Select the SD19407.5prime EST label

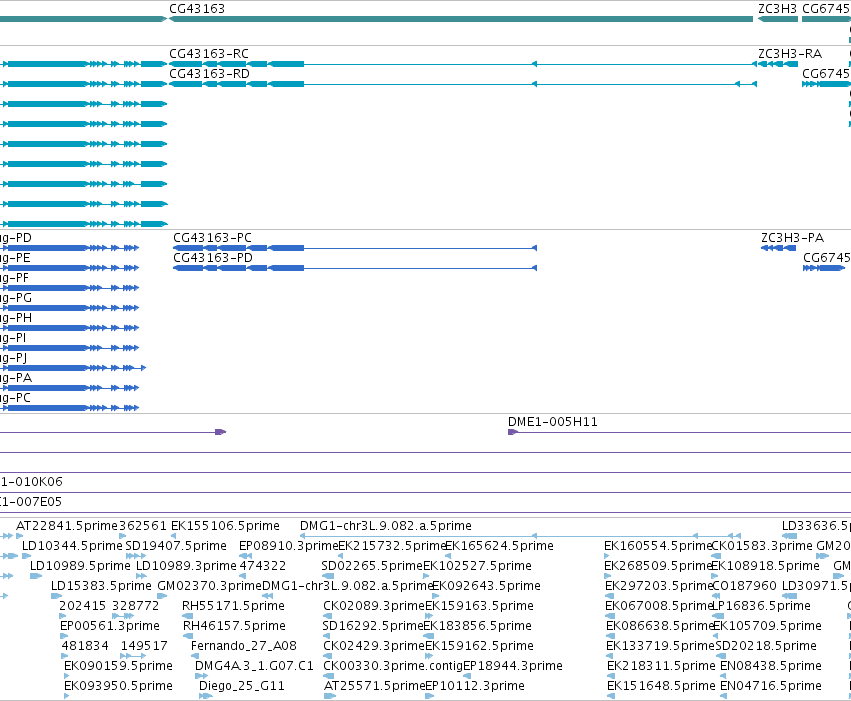click(x=176, y=546)
